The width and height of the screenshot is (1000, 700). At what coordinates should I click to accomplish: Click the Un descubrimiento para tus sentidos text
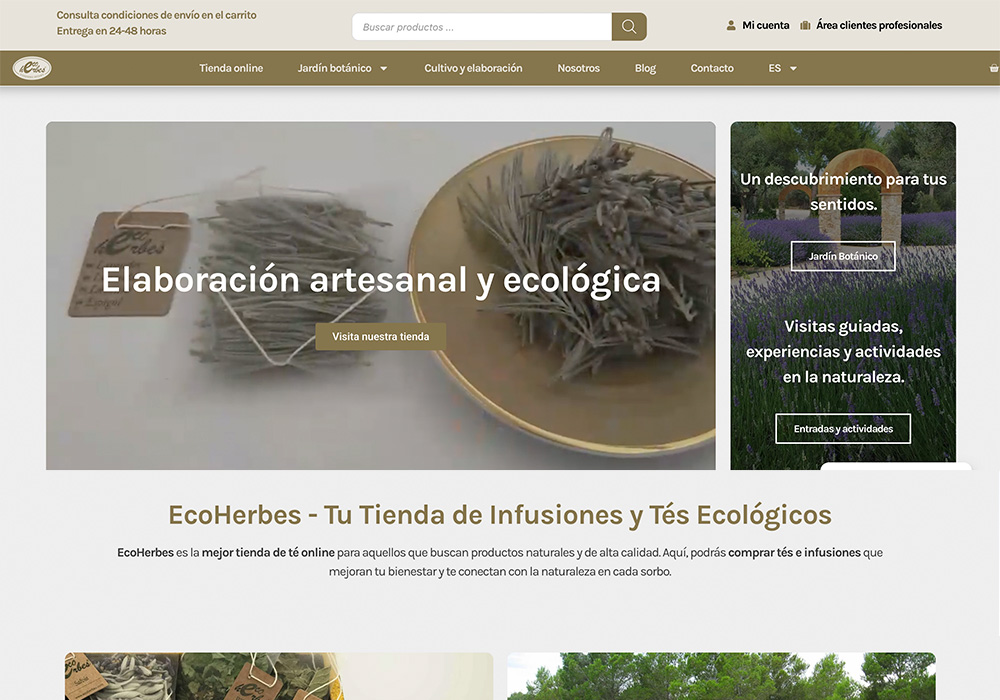coord(843,192)
